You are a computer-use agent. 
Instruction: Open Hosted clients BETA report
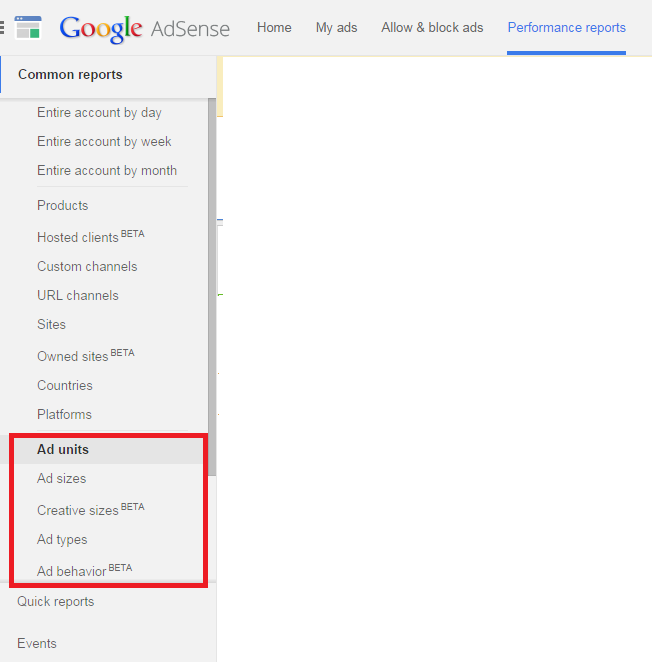point(91,236)
